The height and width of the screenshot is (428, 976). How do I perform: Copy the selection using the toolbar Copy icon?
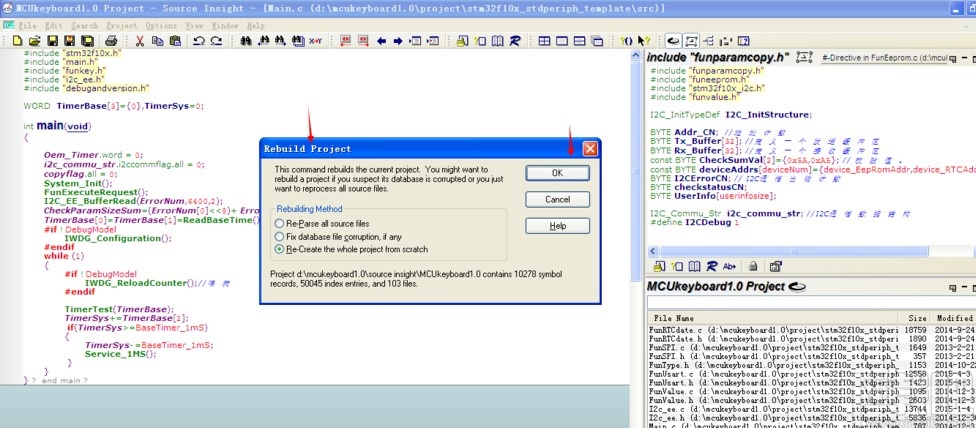(x=157, y=41)
